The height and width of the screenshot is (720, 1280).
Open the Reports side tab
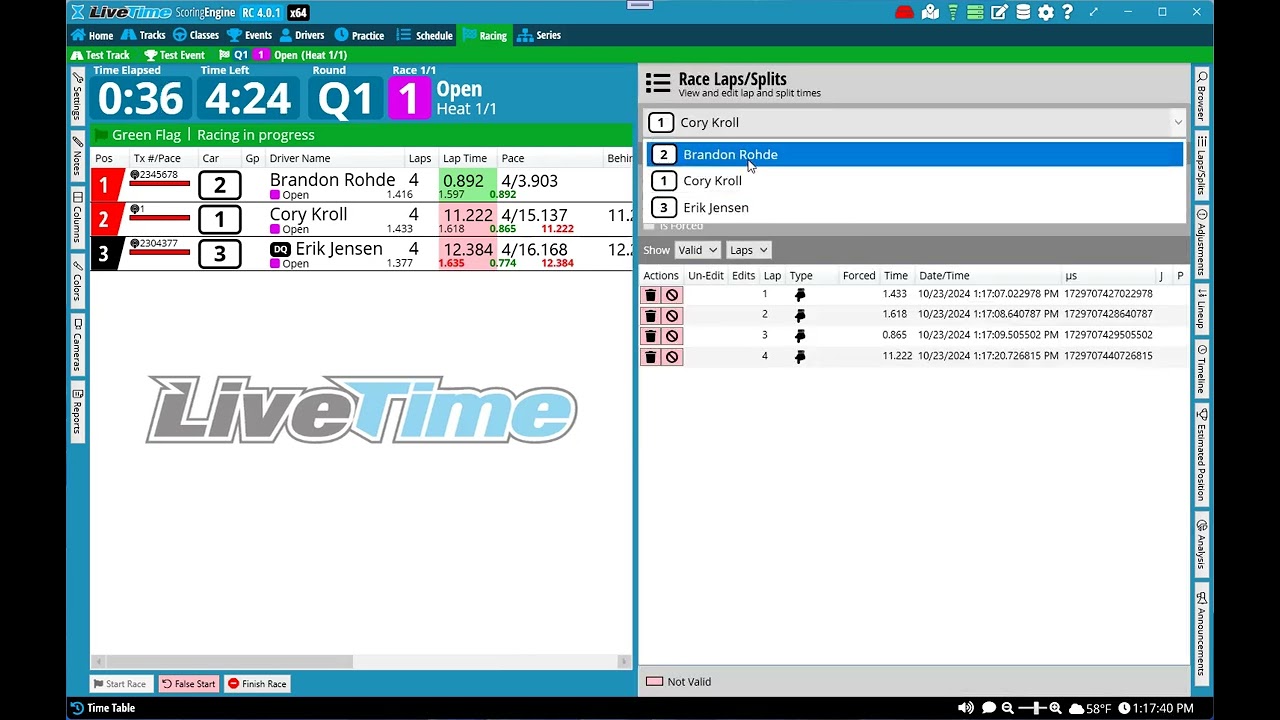(77, 411)
